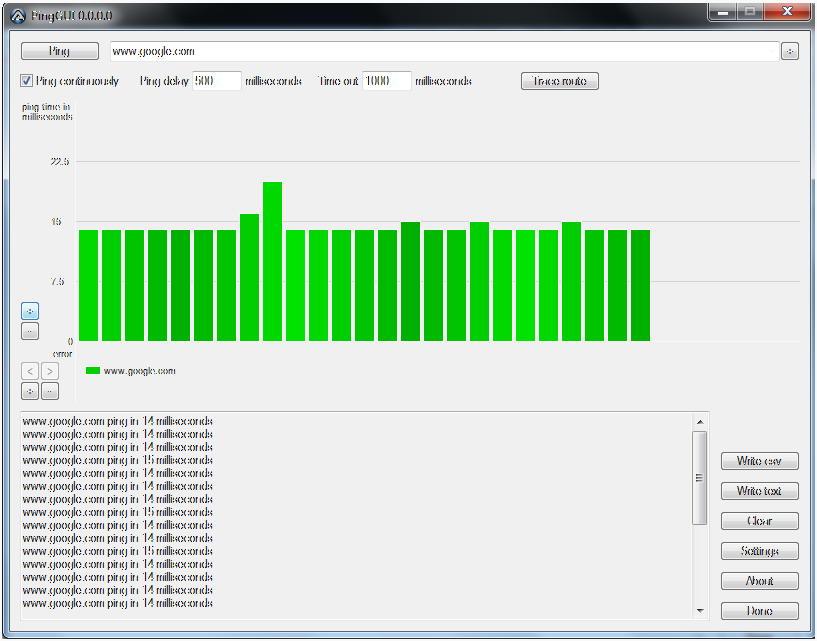The height and width of the screenshot is (641, 817).
Task: Click the log scrollbar down arrow
Action: coord(700,610)
